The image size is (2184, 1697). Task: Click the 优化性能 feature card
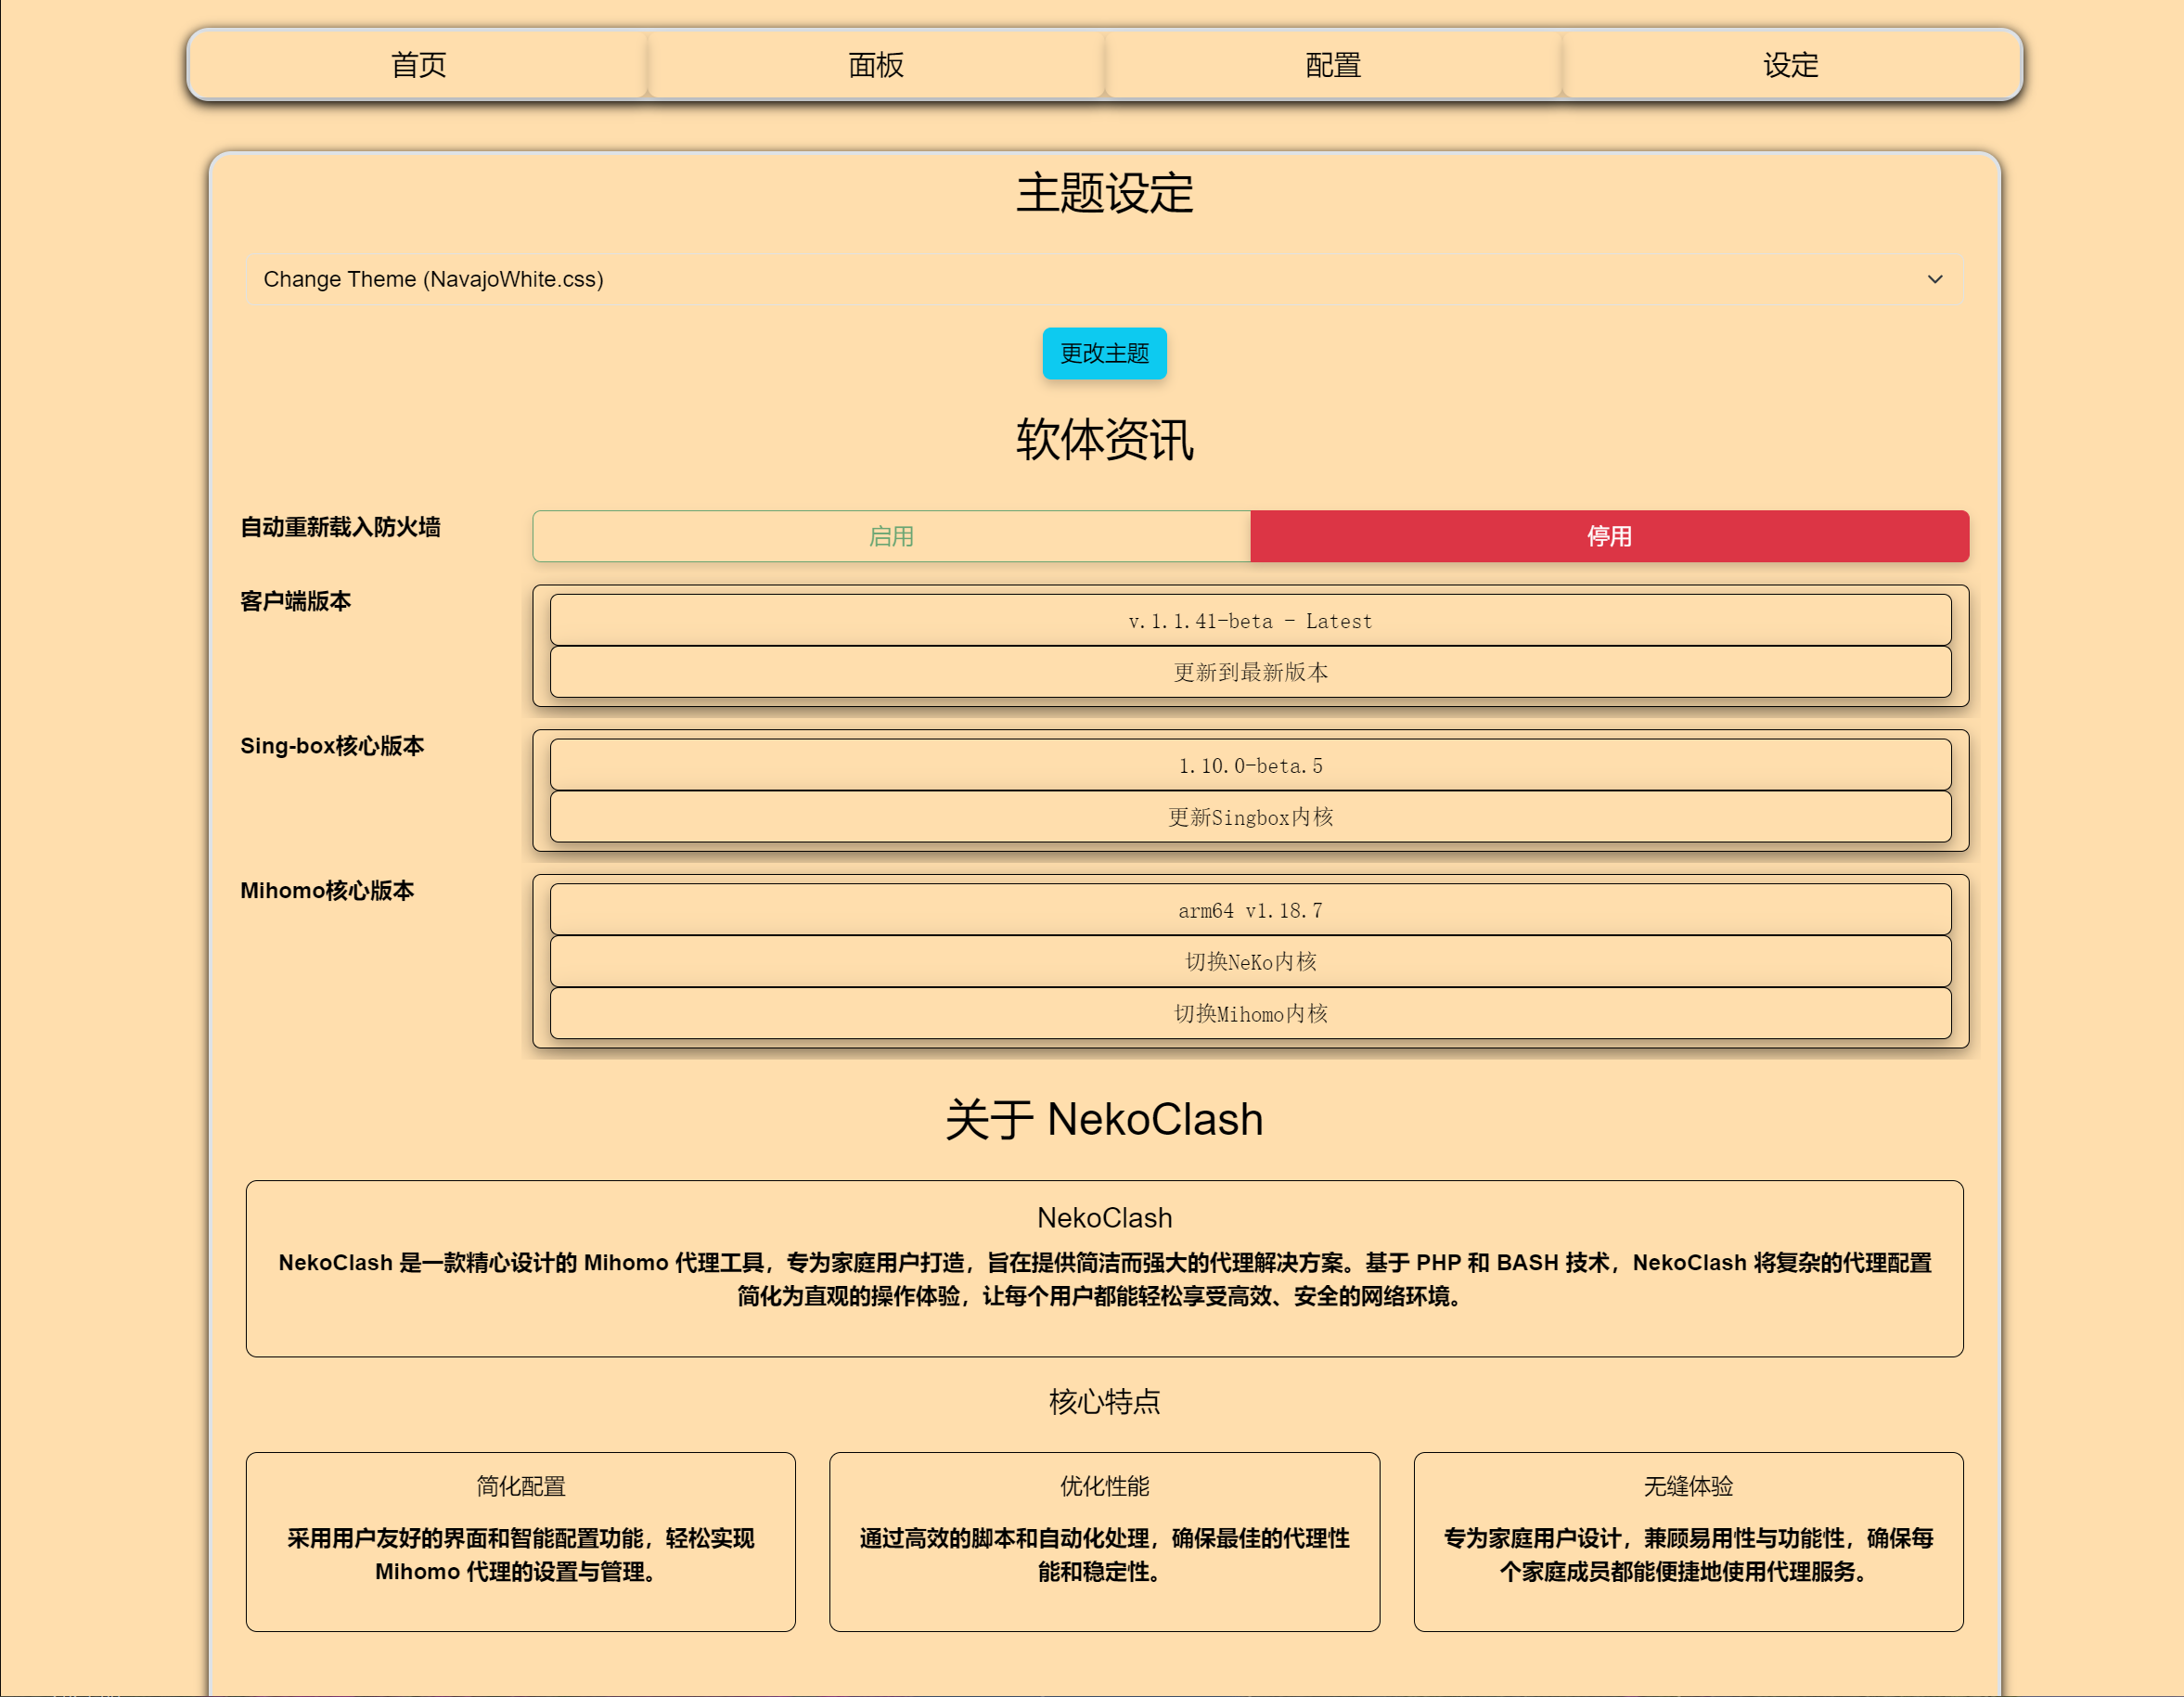1104,1542
